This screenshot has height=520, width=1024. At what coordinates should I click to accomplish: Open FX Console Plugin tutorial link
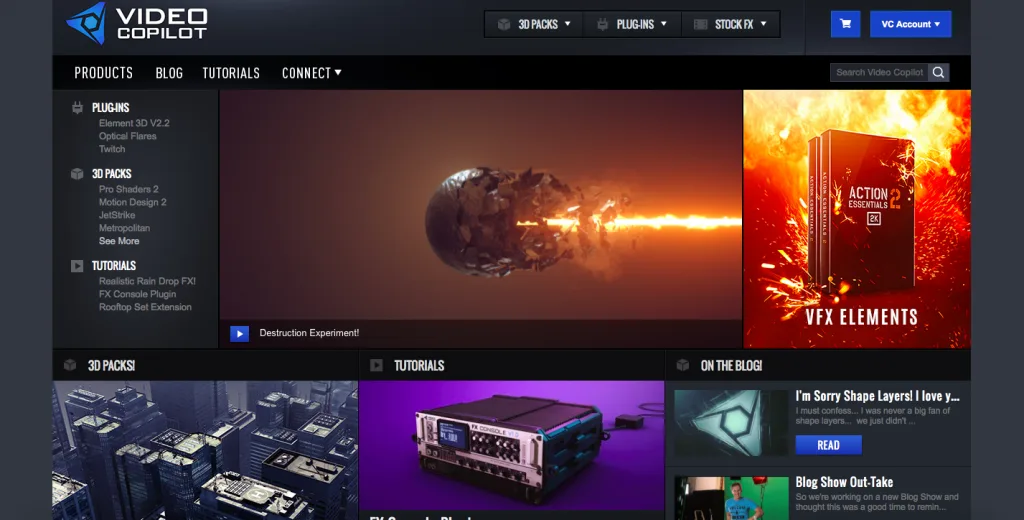click(137, 294)
